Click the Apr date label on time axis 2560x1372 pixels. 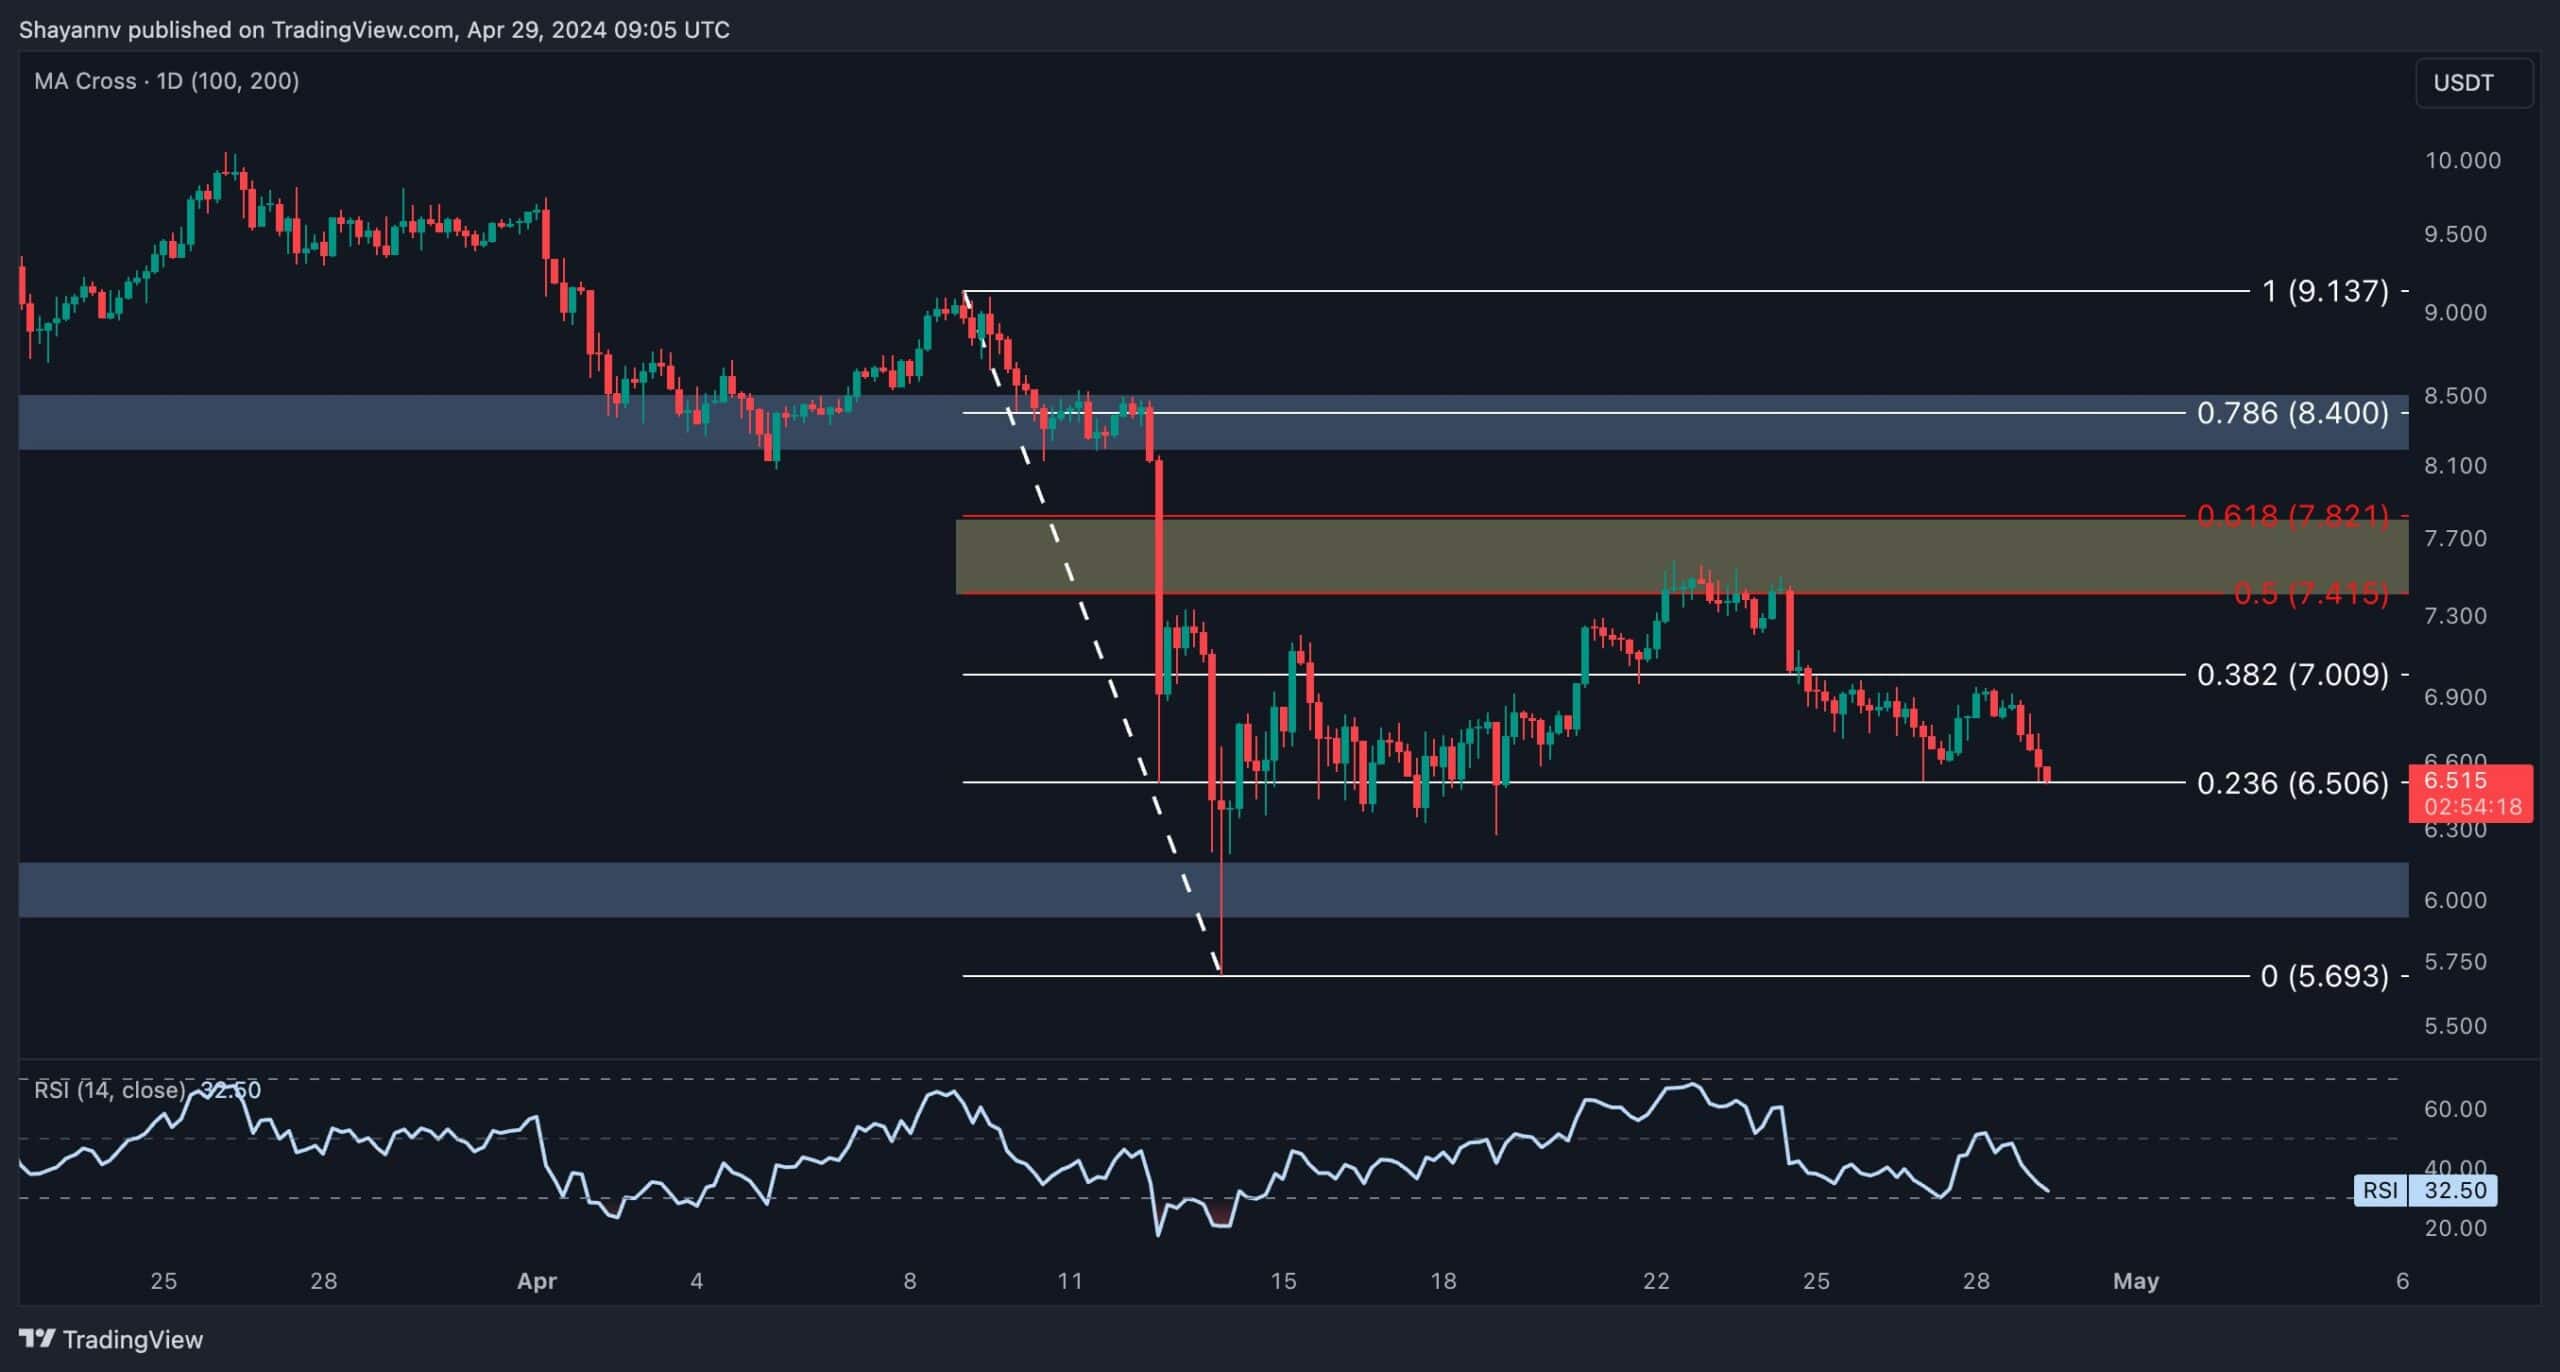coord(537,1281)
